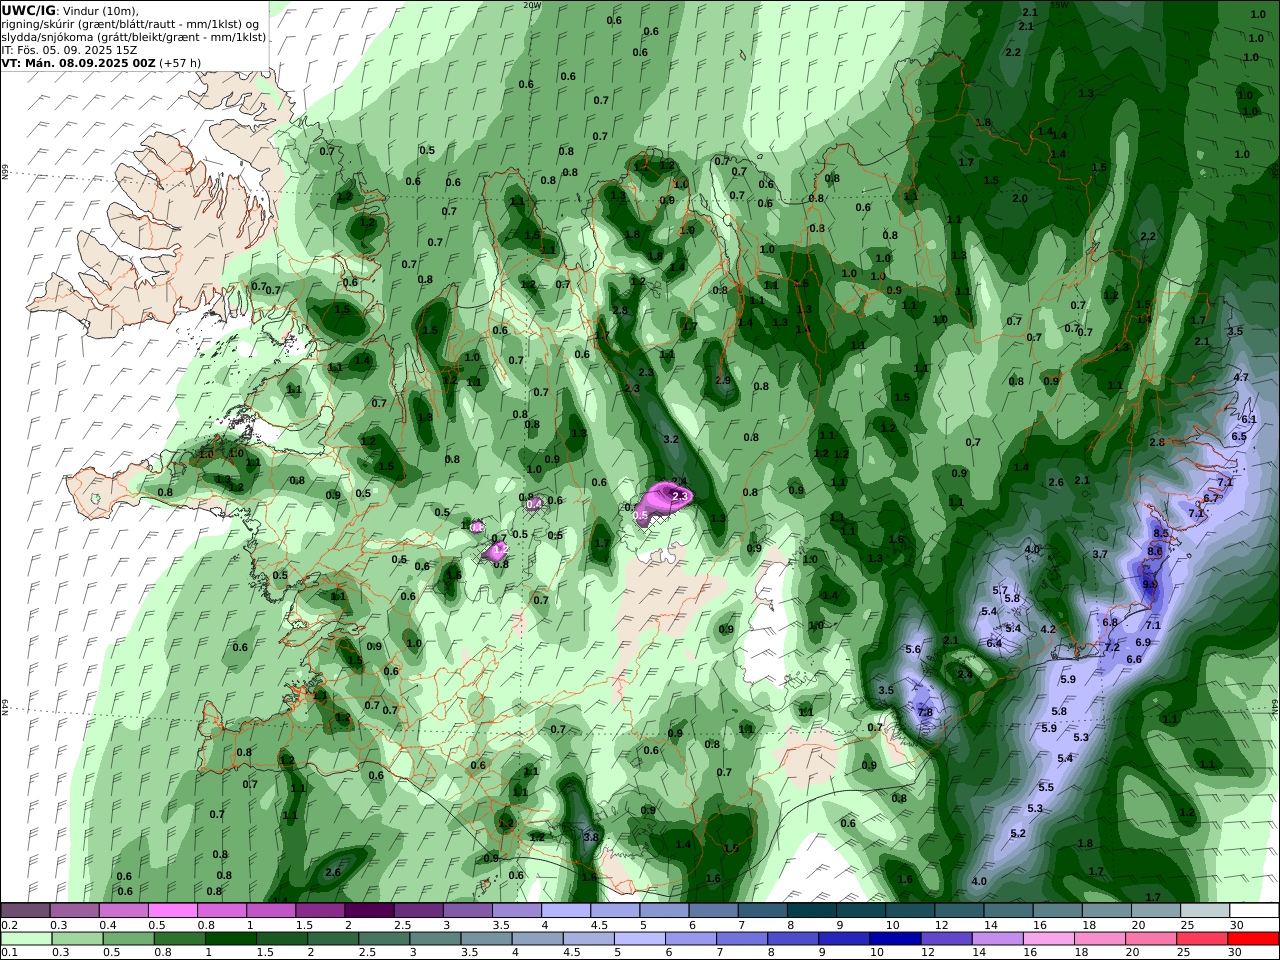Screen dimensions: 1280x960
Task: Click the 6.5 precipitation value on the map
Action: (x=1239, y=437)
